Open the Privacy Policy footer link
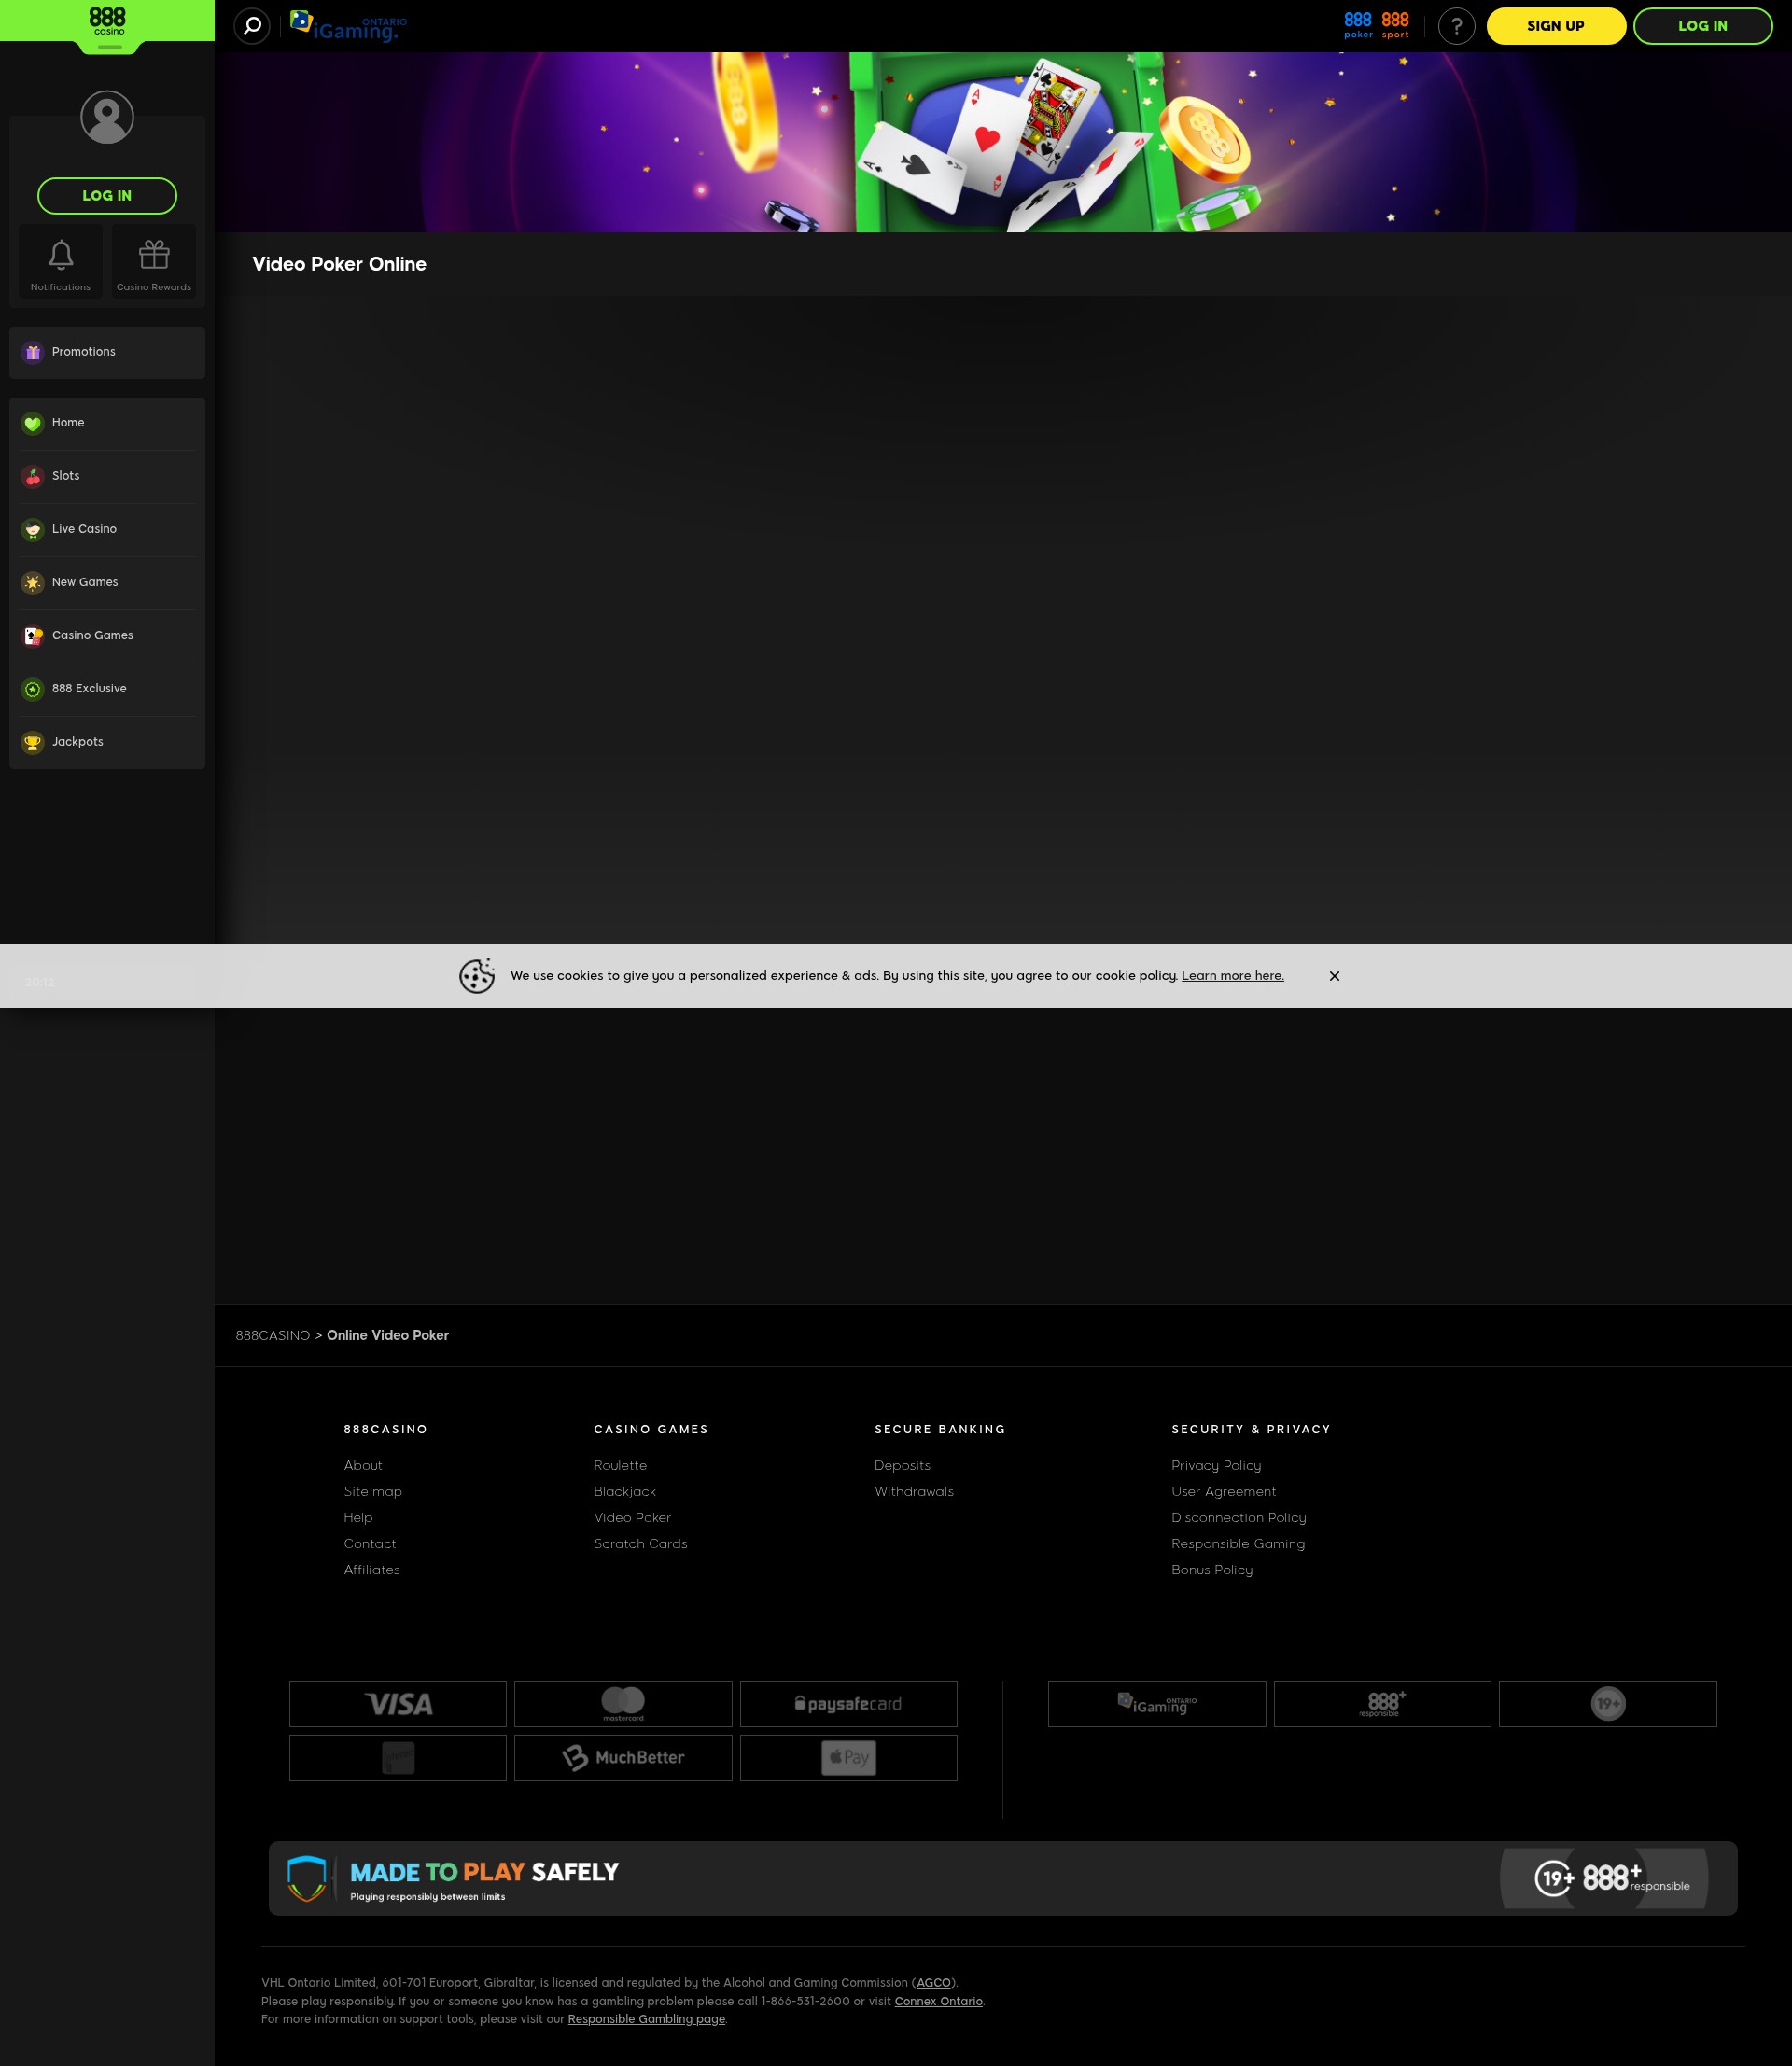The width and height of the screenshot is (1792, 2066). pyautogui.click(x=1216, y=1465)
